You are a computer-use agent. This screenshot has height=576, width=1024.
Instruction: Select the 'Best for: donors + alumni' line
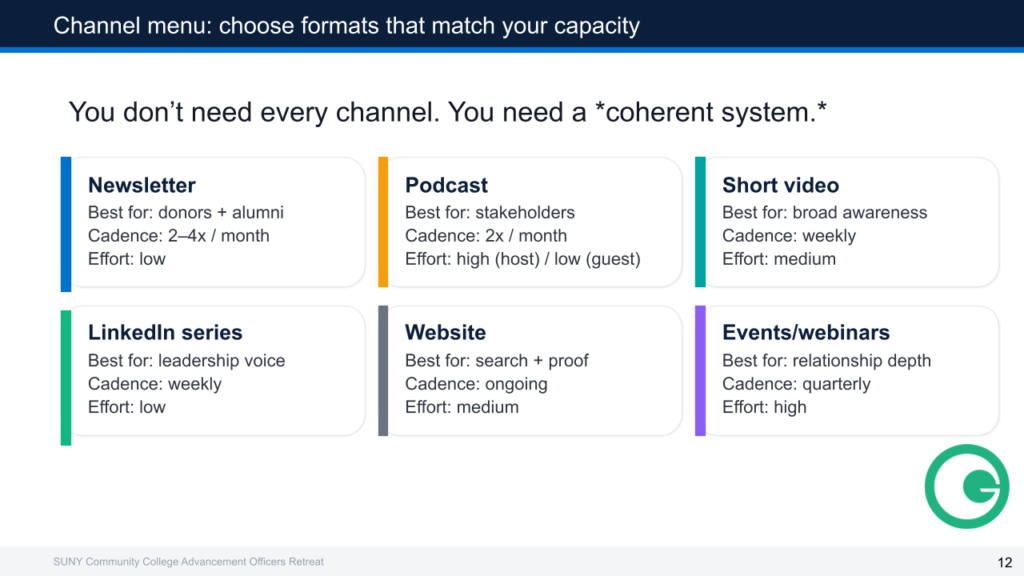click(x=186, y=212)
